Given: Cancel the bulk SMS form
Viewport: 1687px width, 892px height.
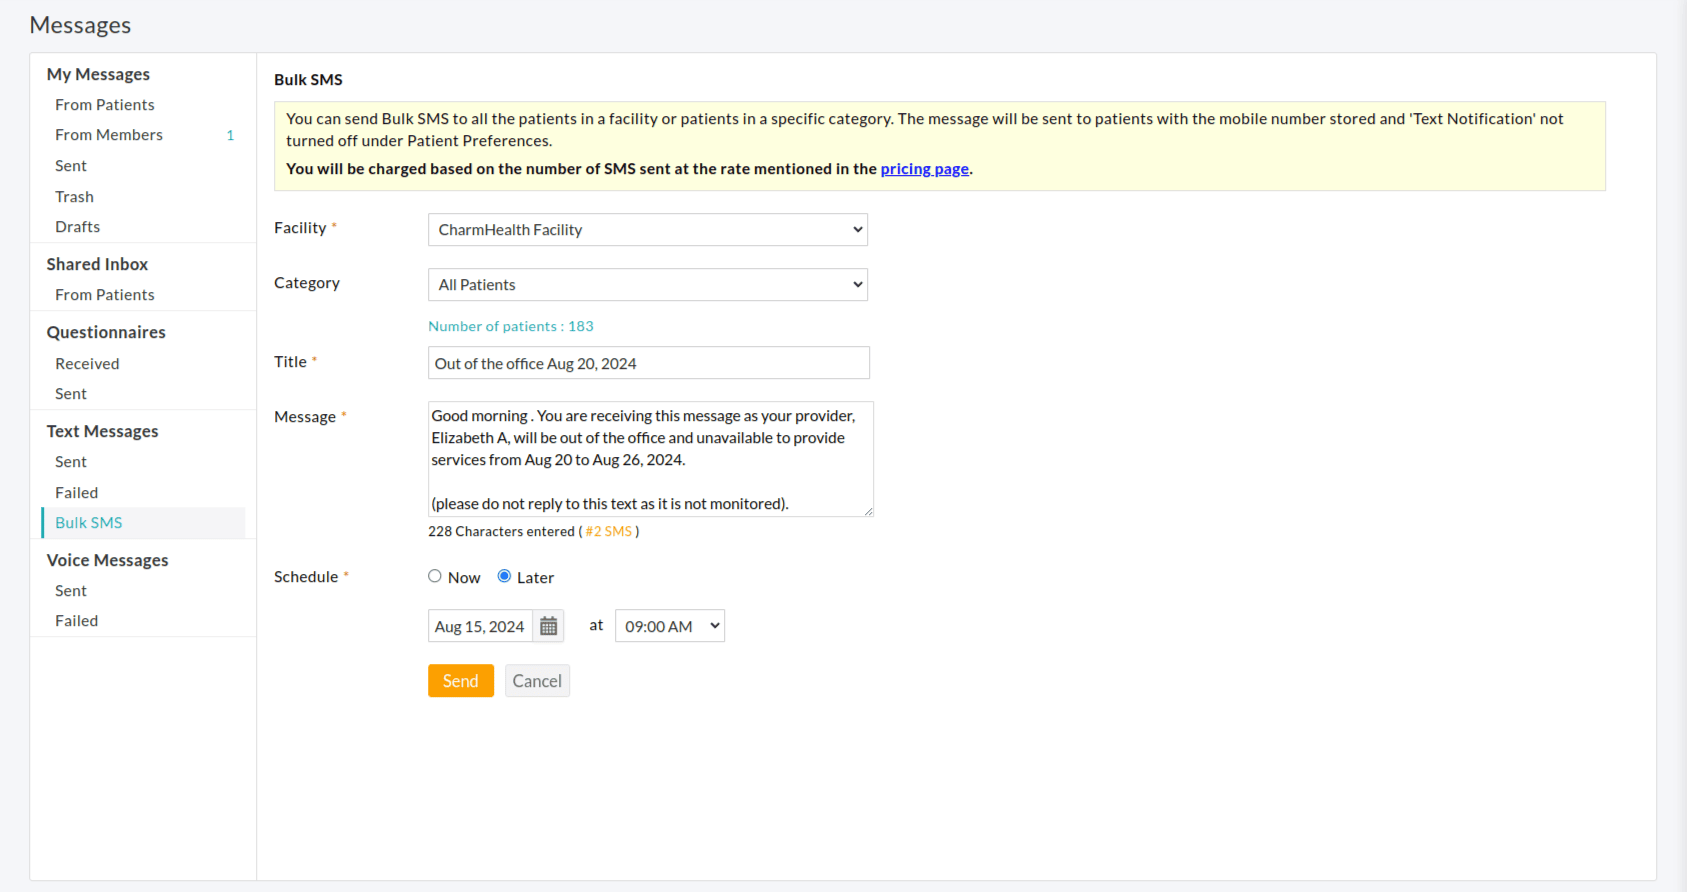Looking at the screenshot, I should pos(537,681).
